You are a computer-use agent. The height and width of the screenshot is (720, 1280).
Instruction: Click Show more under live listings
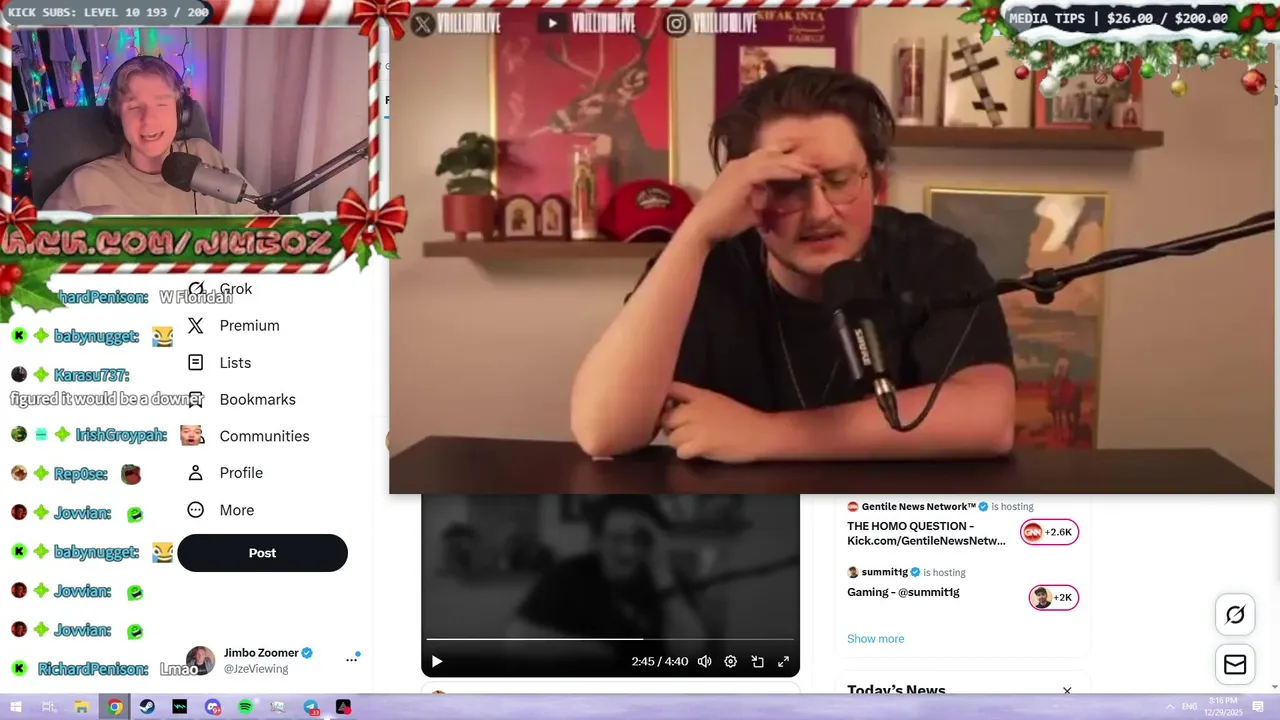coord(875,639)
